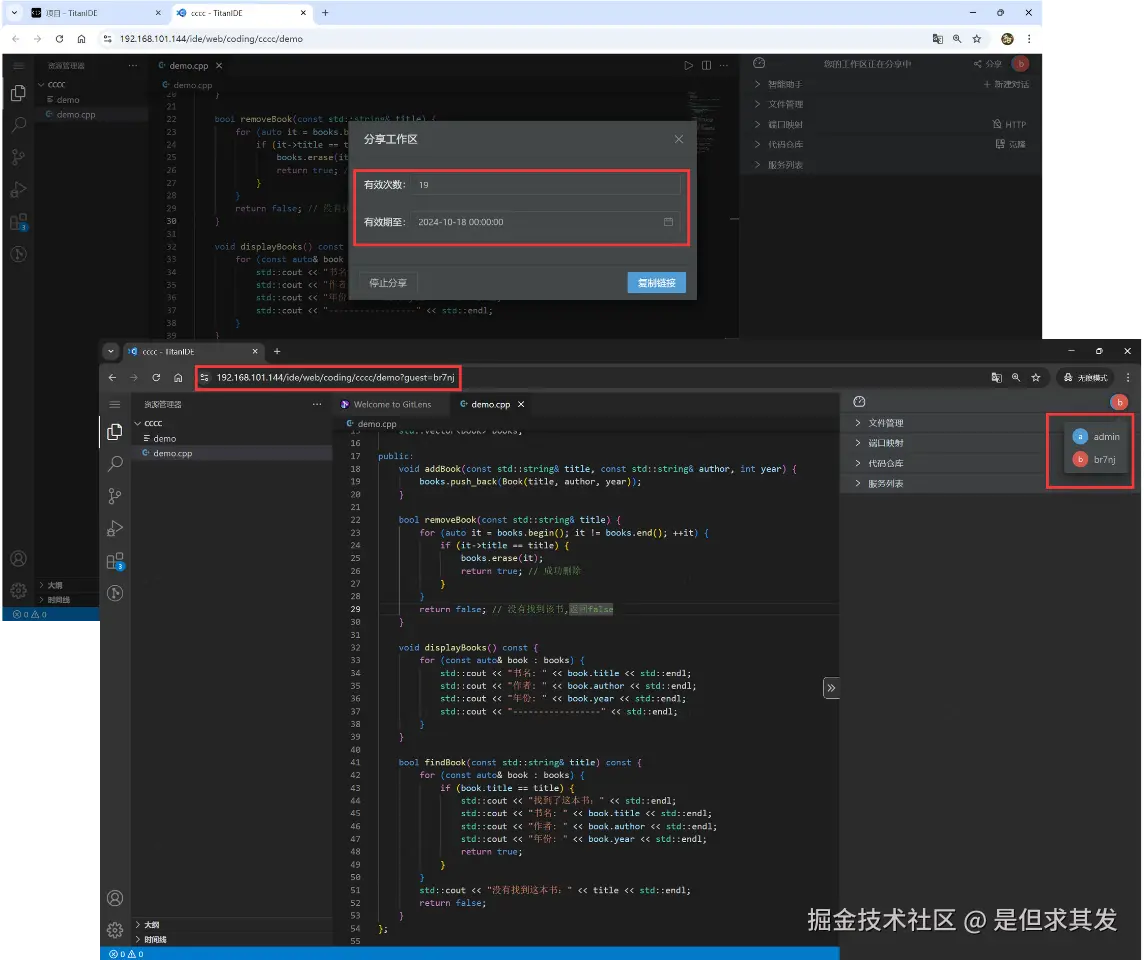Click errors and warnings status in front window
This screenshot has height=960, width=1144.
[126, 953]
